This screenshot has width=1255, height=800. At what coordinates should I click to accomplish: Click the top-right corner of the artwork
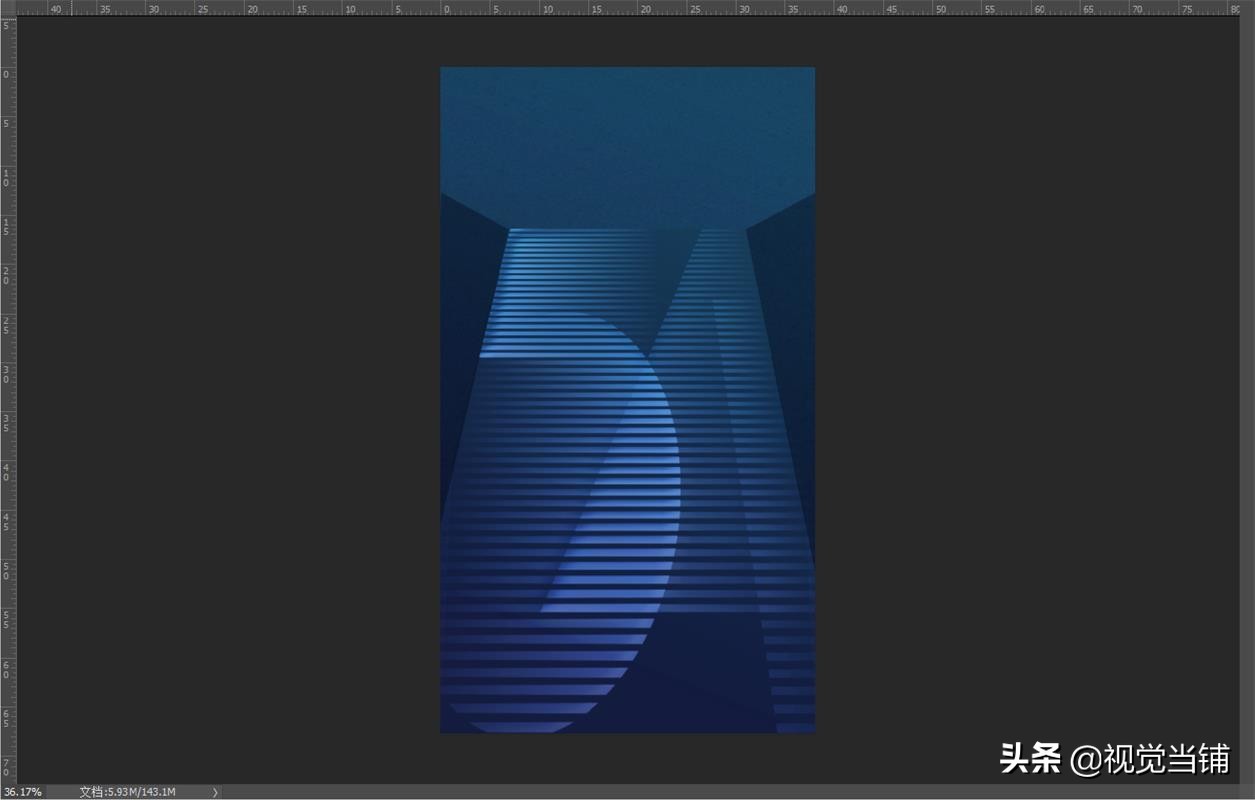coord(813,69)
